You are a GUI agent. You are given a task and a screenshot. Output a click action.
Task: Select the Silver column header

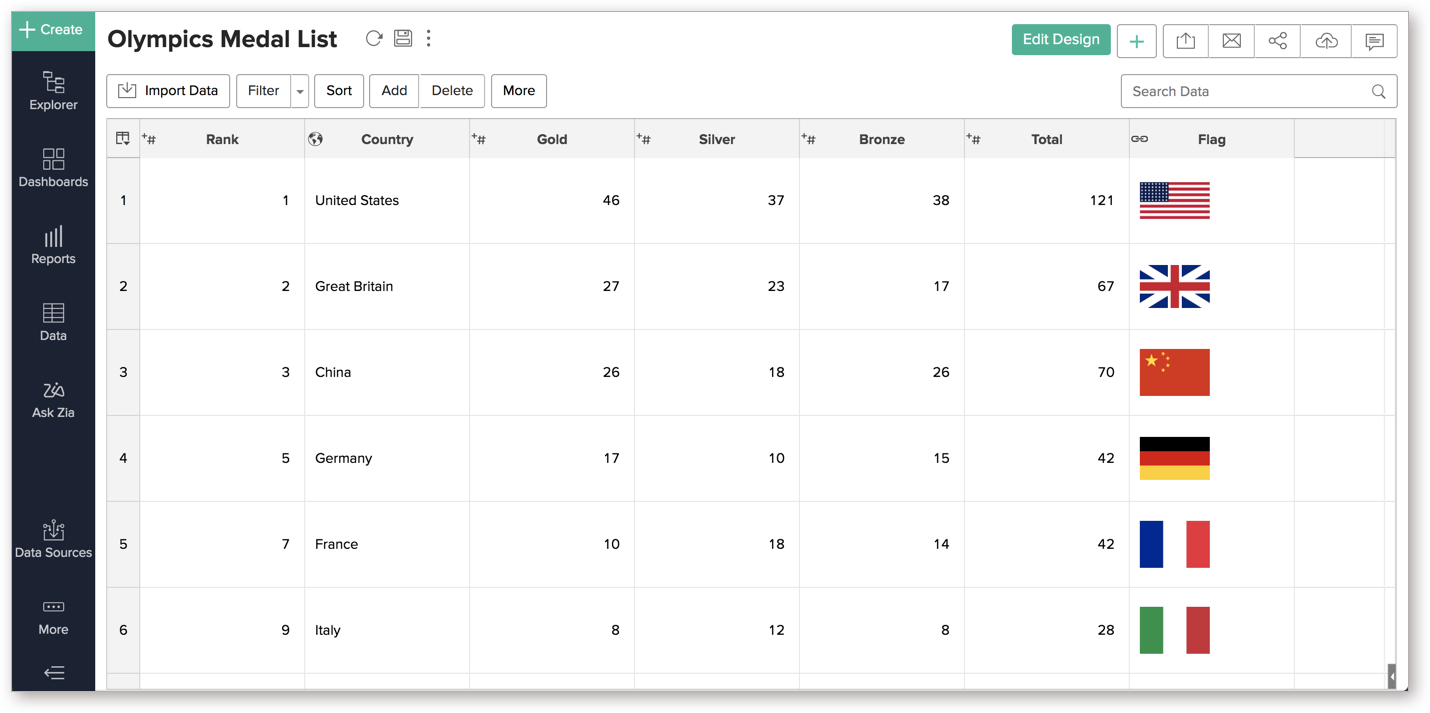point(717,139)
